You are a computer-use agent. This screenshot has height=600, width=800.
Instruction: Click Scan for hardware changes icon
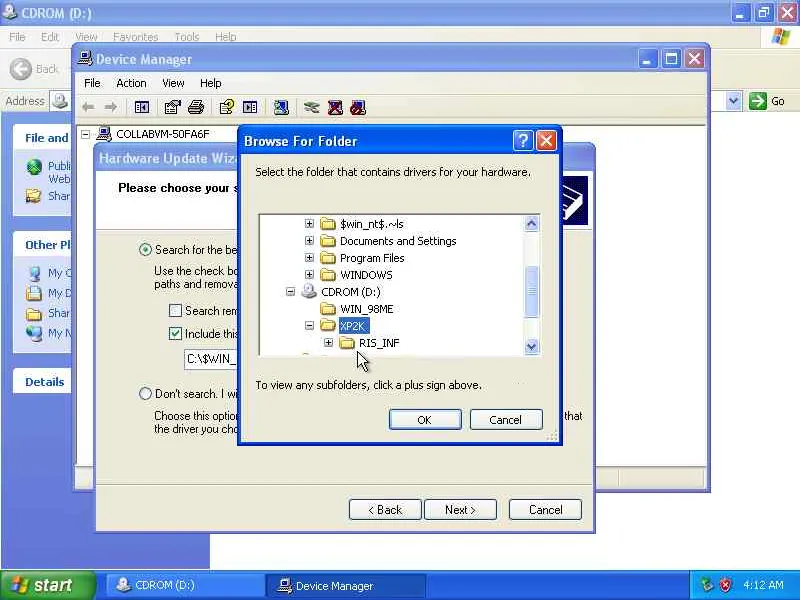click(x=281, y=107)
